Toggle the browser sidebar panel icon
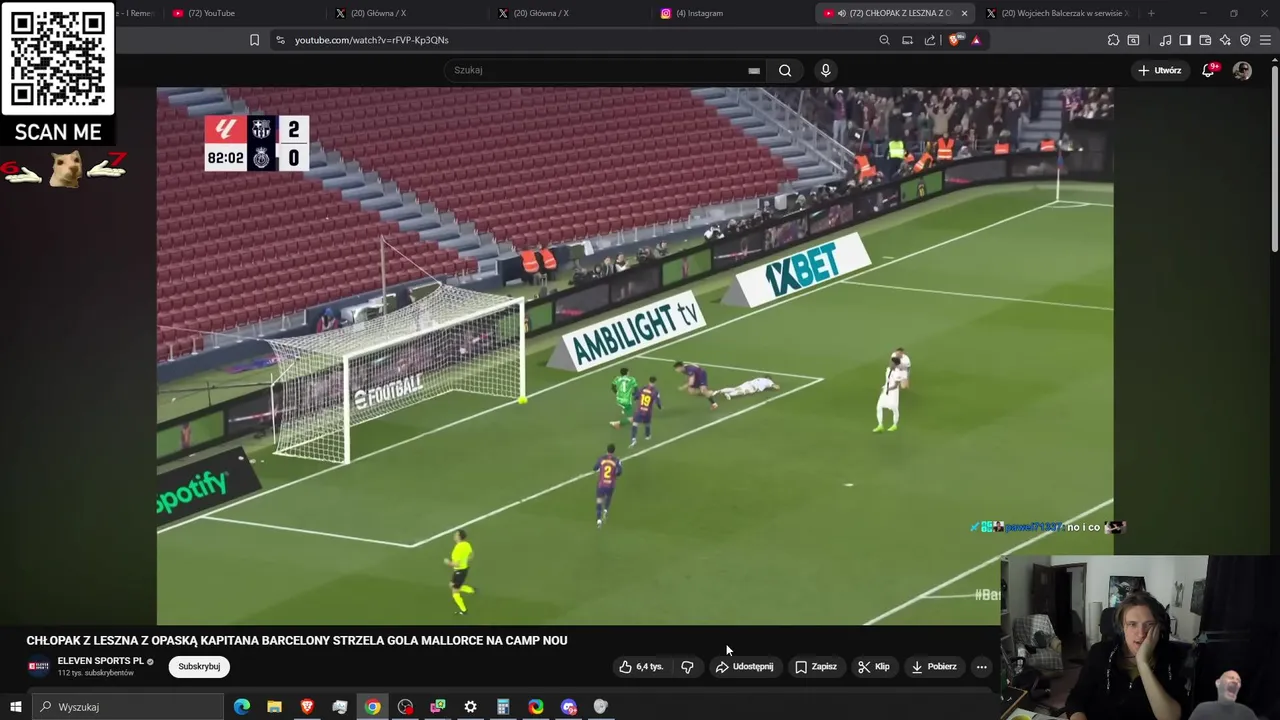The image size is (1280, 720). pos(1185,40)
